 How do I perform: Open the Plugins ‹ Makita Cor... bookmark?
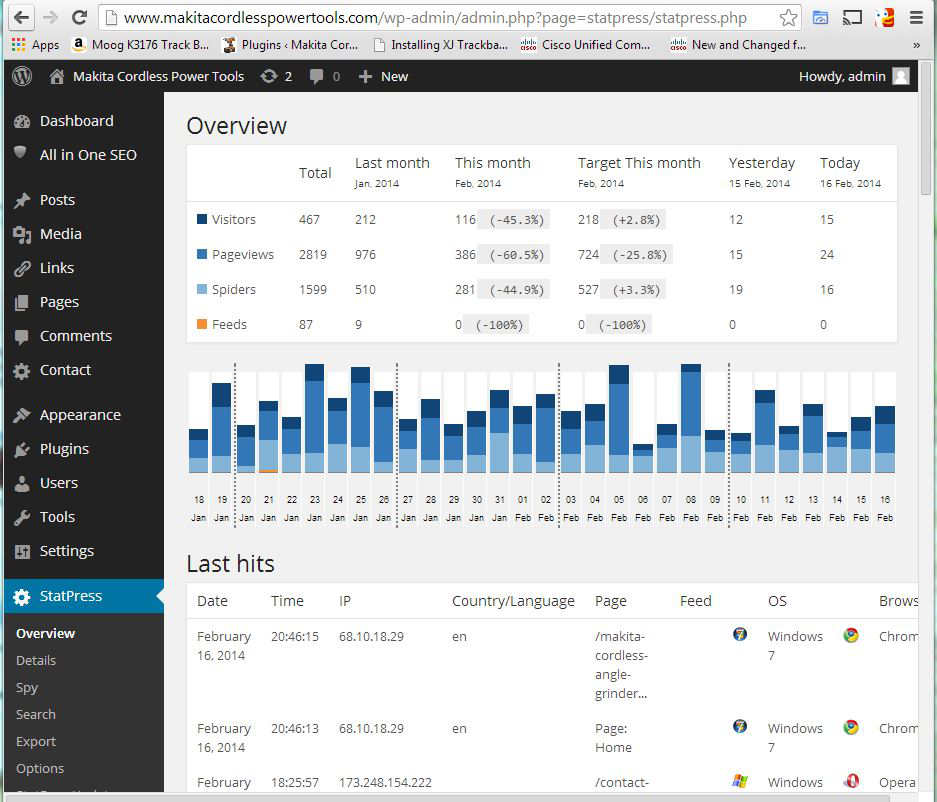coord(290,45)
